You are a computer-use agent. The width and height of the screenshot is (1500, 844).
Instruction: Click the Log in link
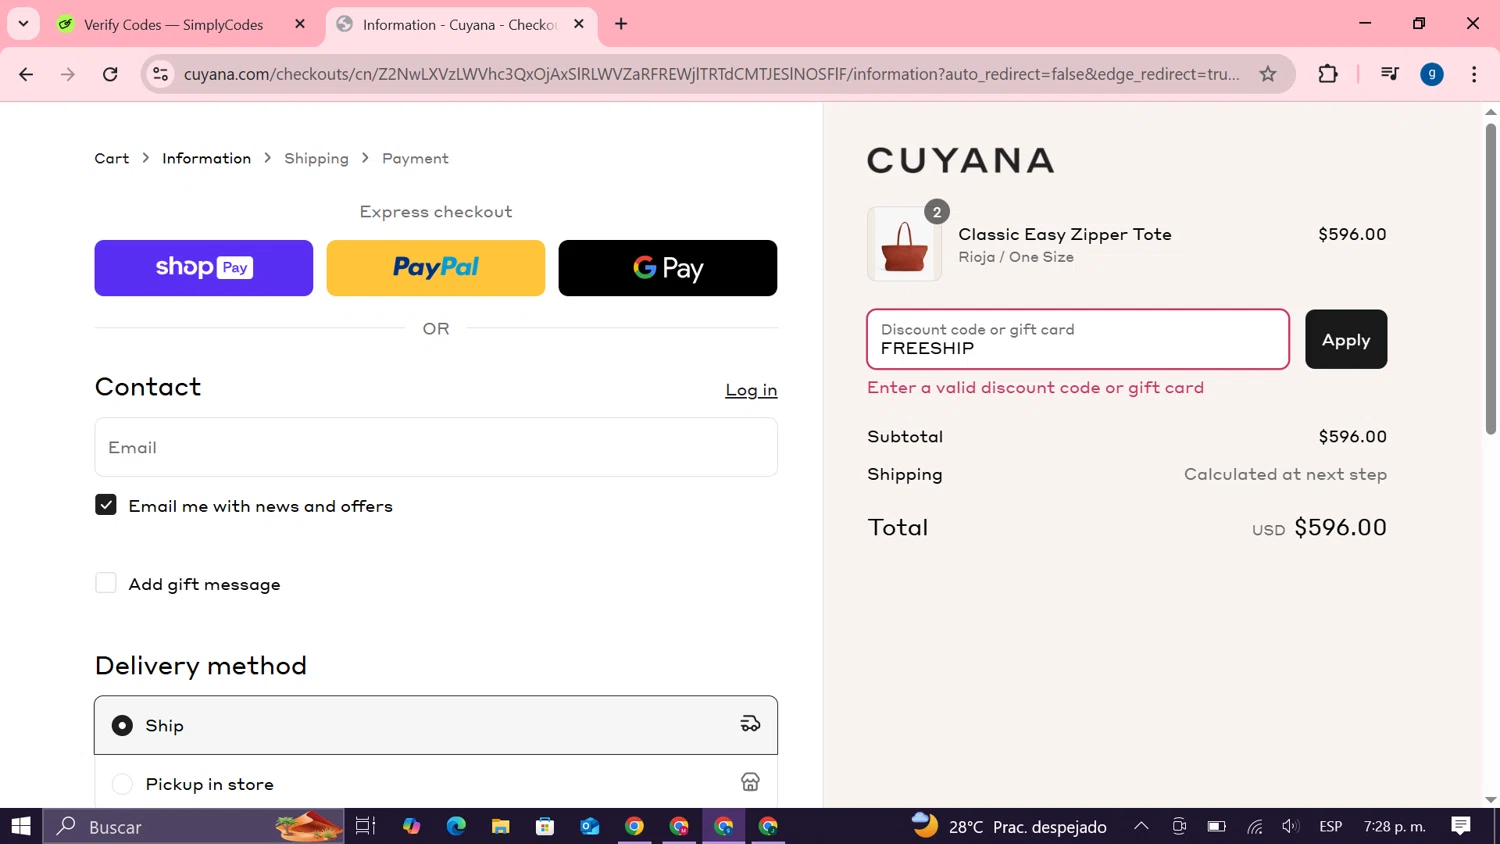[751, 390]
